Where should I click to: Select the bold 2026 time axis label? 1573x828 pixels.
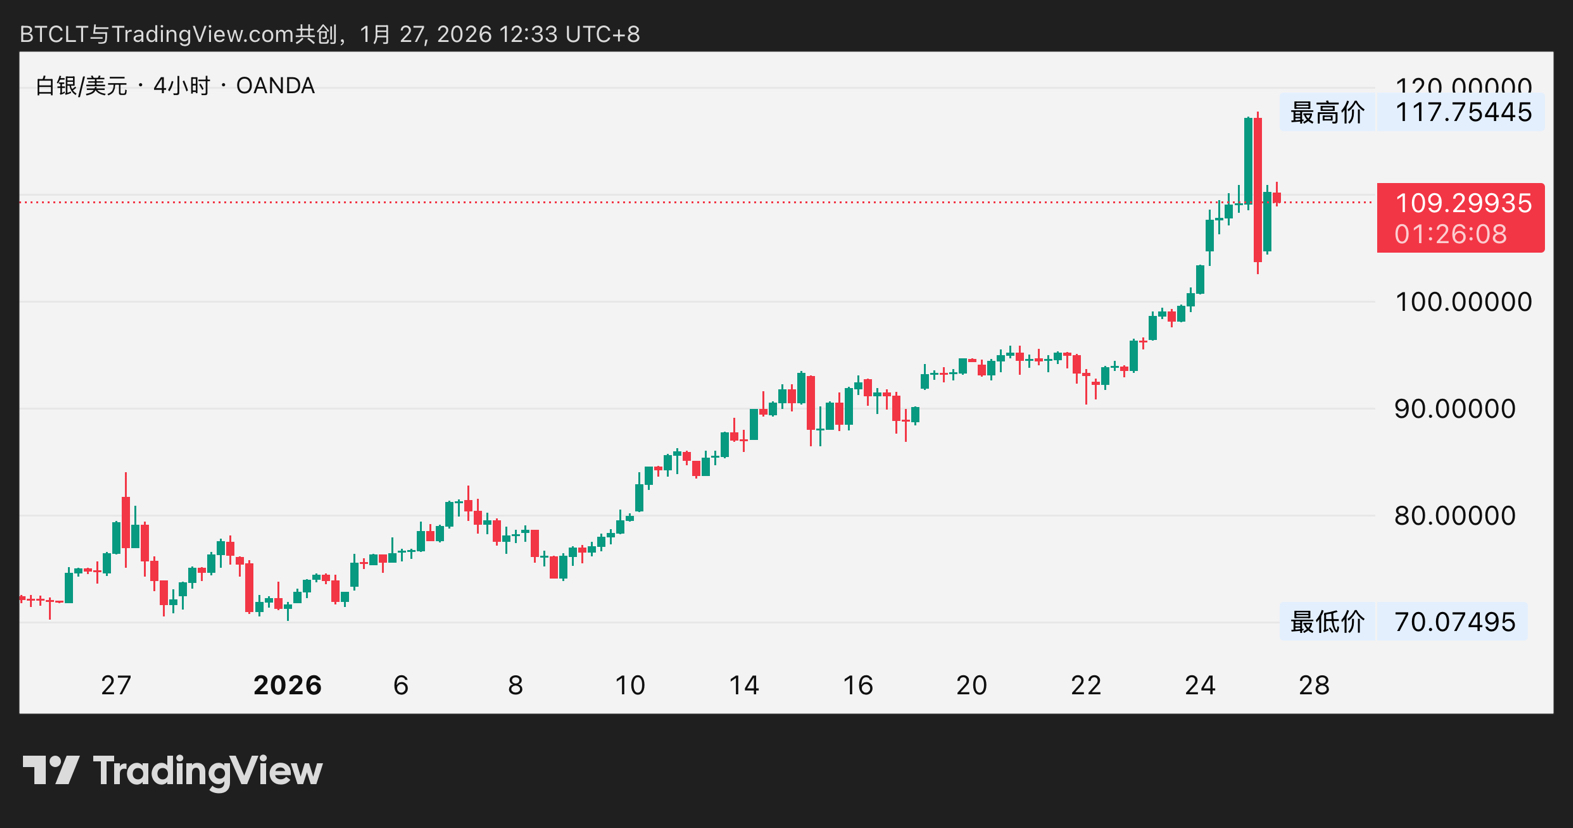[287, 685]
